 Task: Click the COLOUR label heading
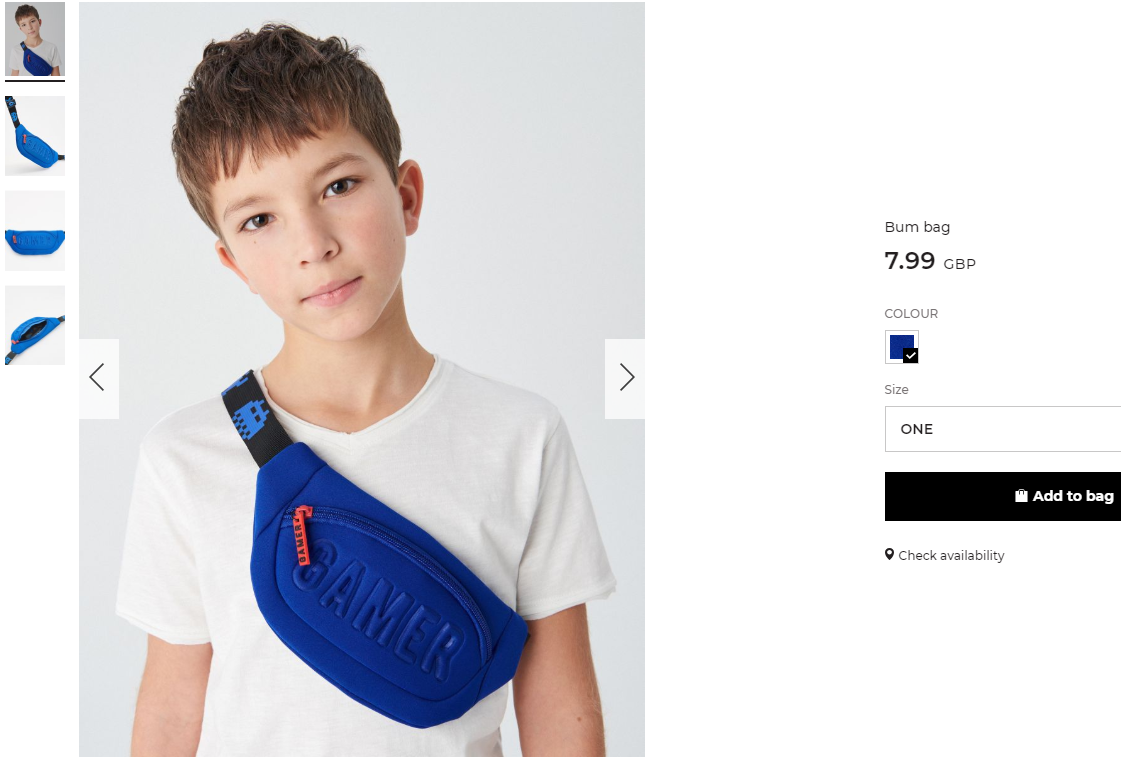tap(911, 314)
